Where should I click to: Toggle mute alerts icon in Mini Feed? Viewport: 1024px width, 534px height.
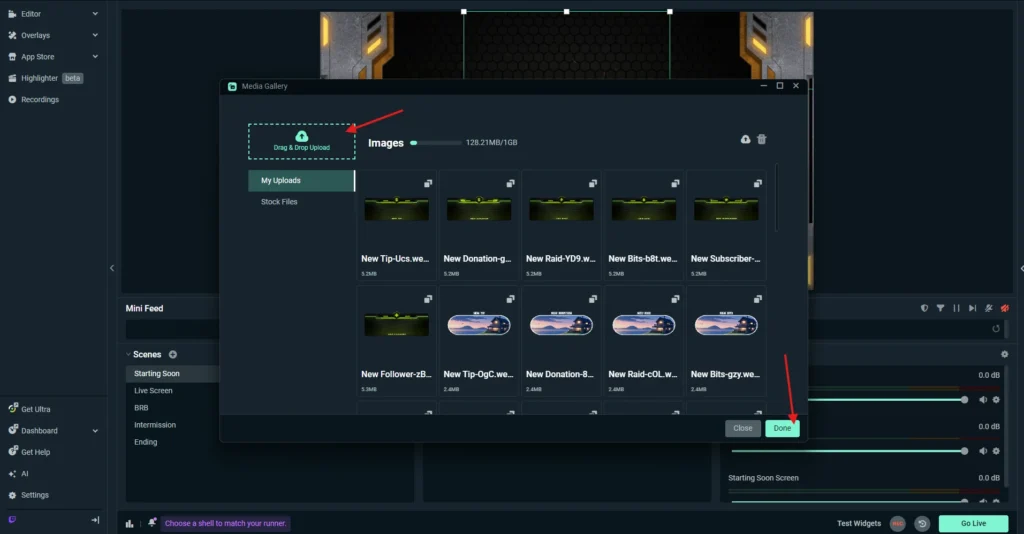click(989, 308)
